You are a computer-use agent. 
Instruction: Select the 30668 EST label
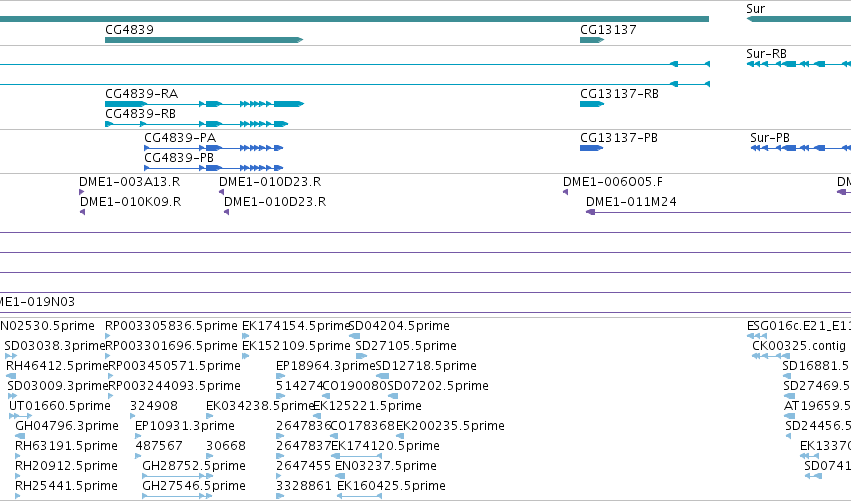[226, 446]
